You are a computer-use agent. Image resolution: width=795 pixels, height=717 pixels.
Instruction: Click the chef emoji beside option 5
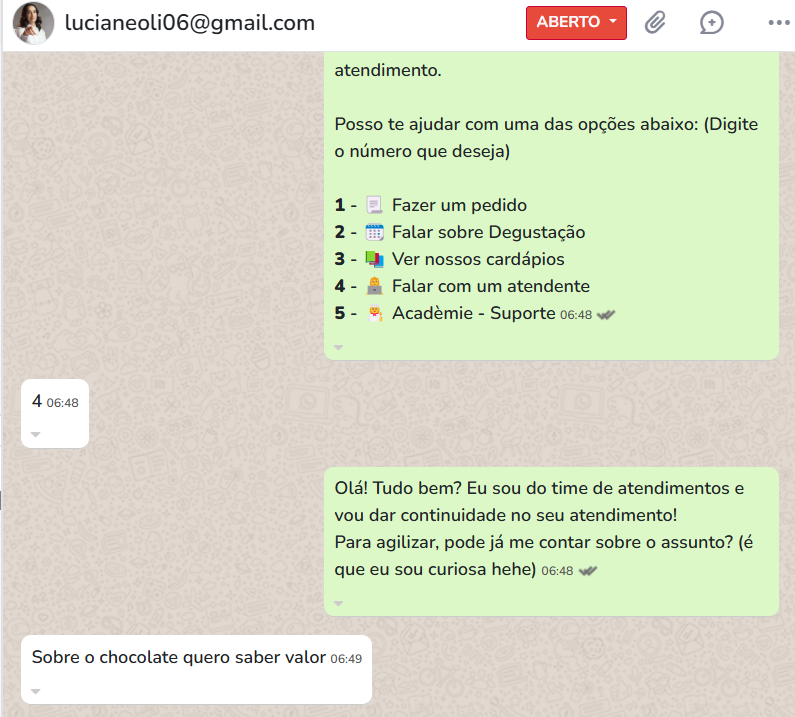click(x=374, y=313)
